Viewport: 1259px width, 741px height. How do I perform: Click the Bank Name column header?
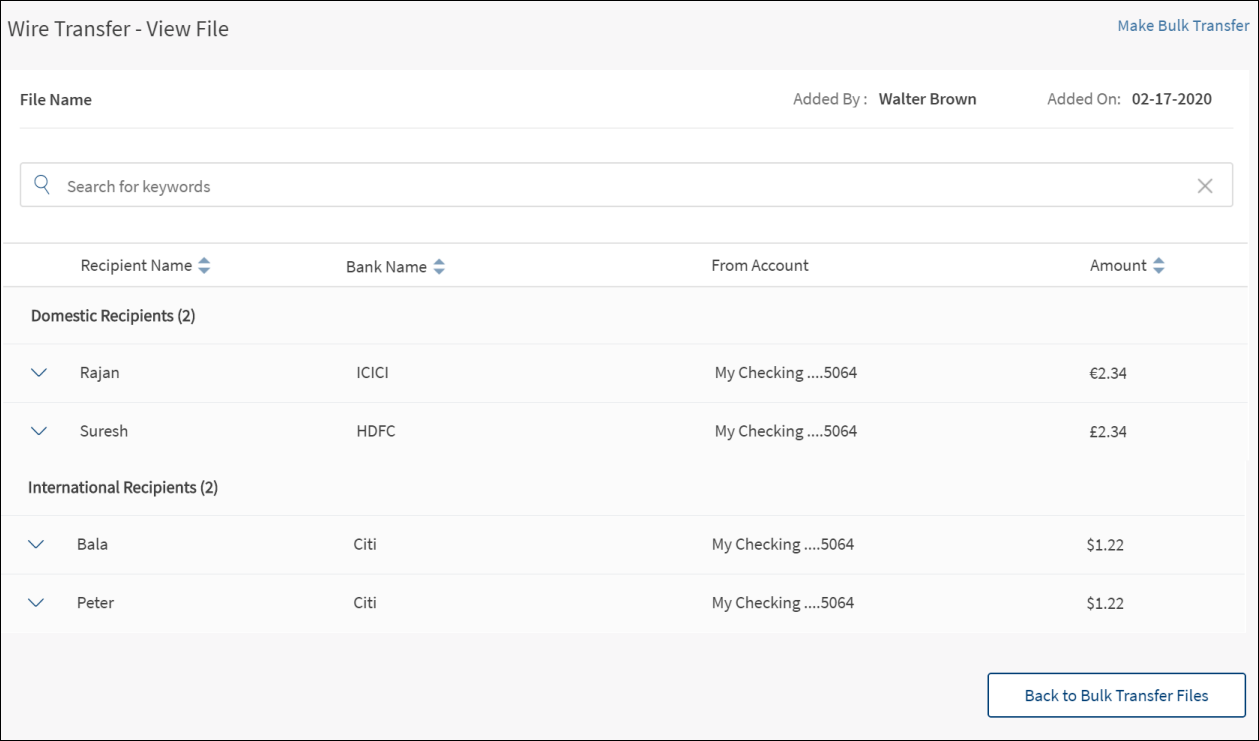(386, 267)
